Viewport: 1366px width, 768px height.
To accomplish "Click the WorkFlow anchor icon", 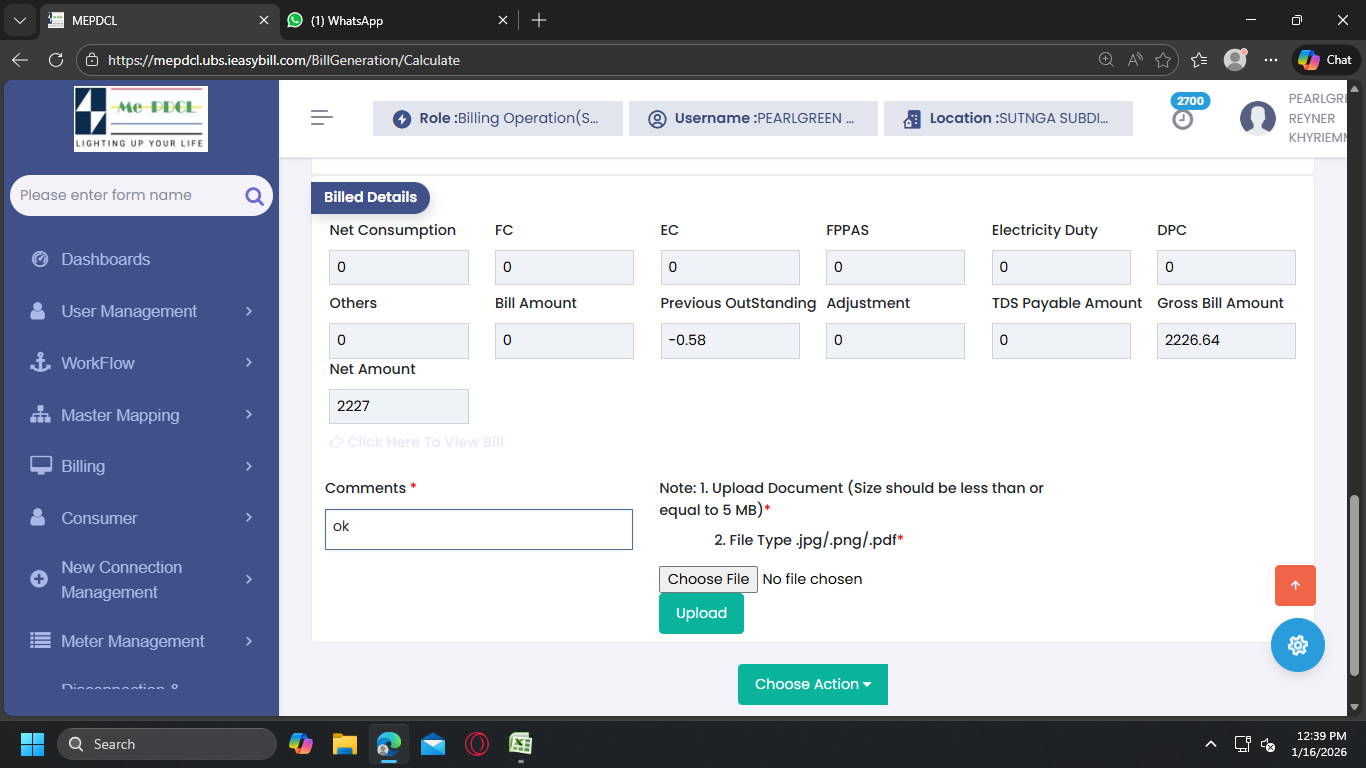I will click(x=40, y=363).
